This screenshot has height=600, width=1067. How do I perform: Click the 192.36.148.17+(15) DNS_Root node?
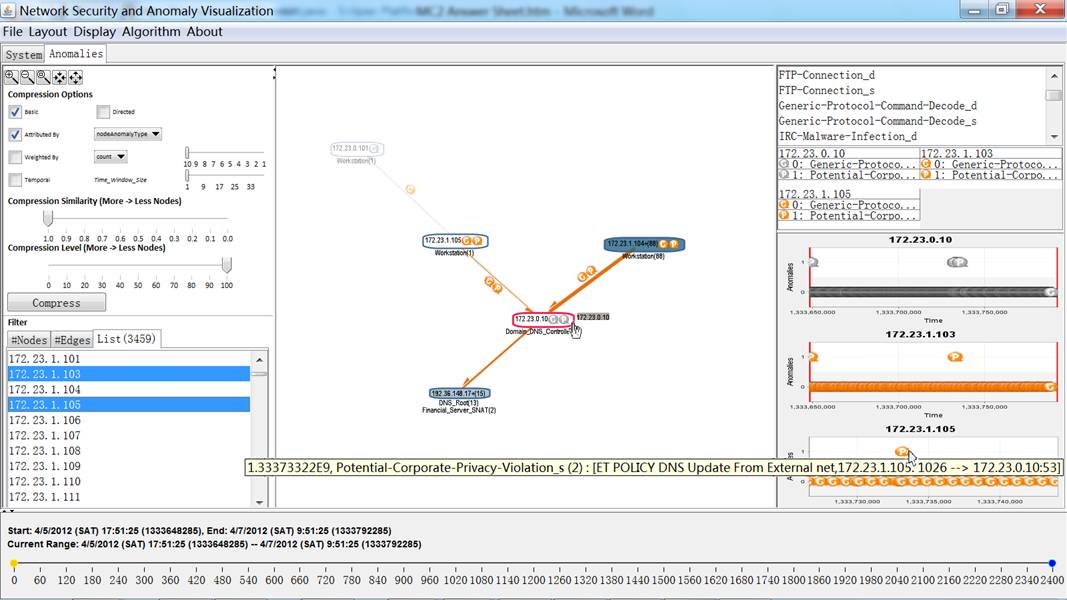pos(459,393)
